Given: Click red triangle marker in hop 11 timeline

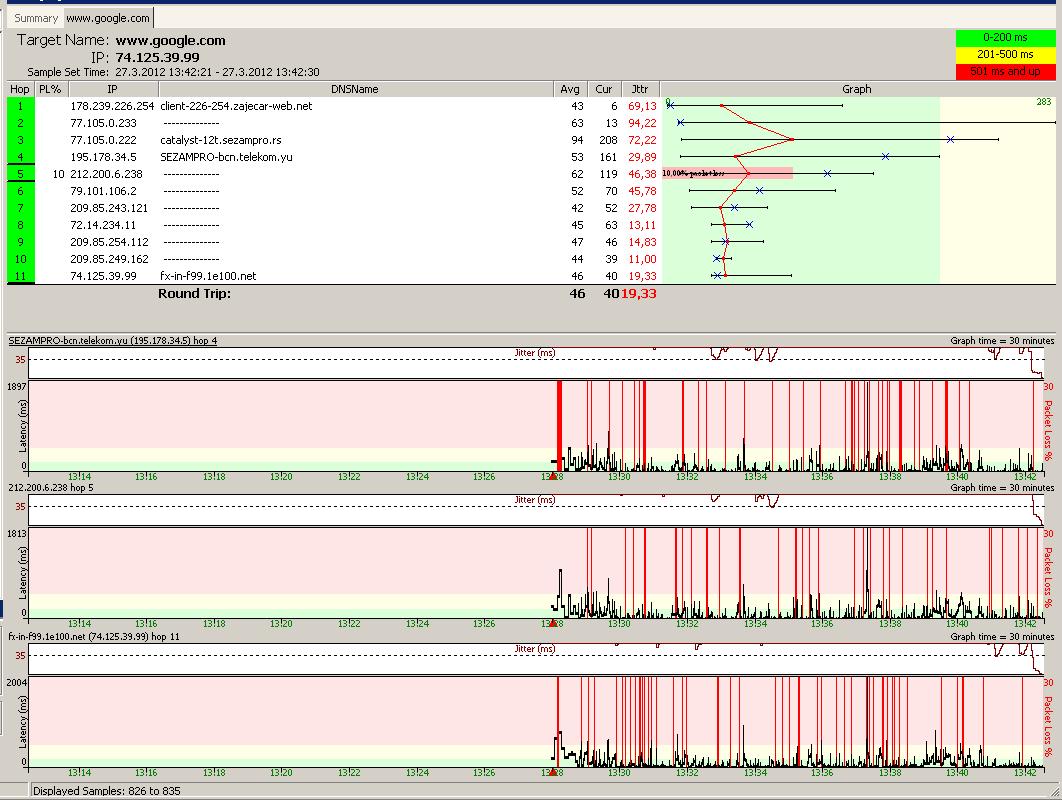Looking at the screenshot, I should point(553,772).
